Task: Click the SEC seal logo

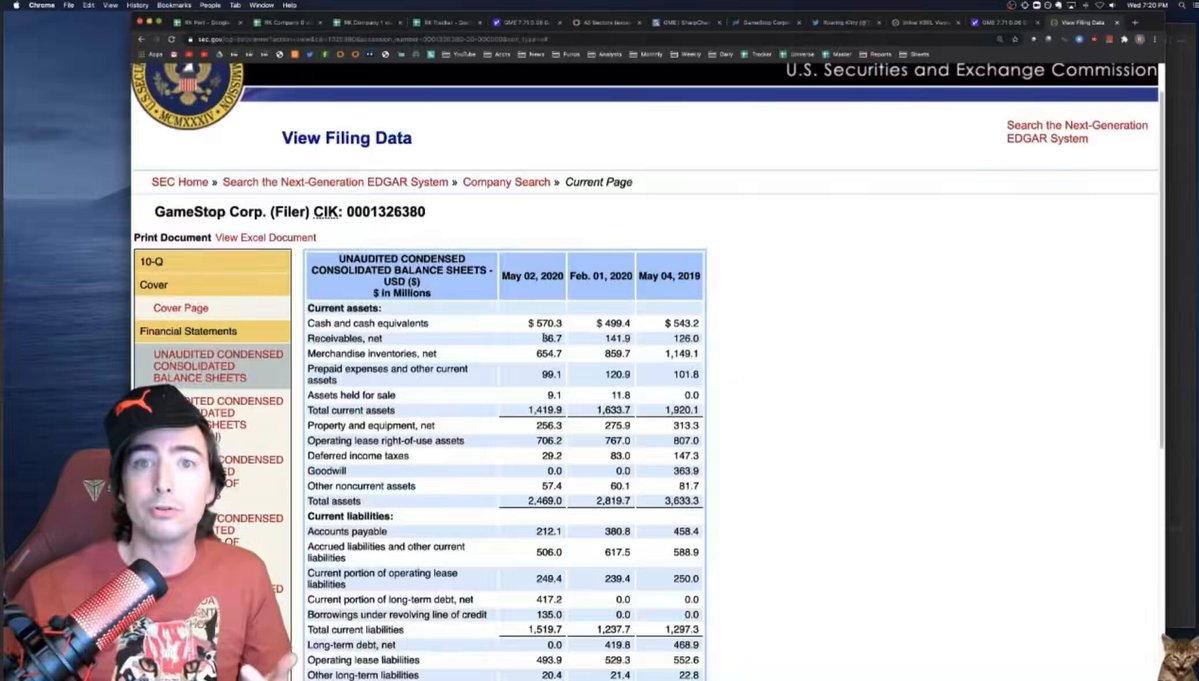Action: (x=188, y=95)
